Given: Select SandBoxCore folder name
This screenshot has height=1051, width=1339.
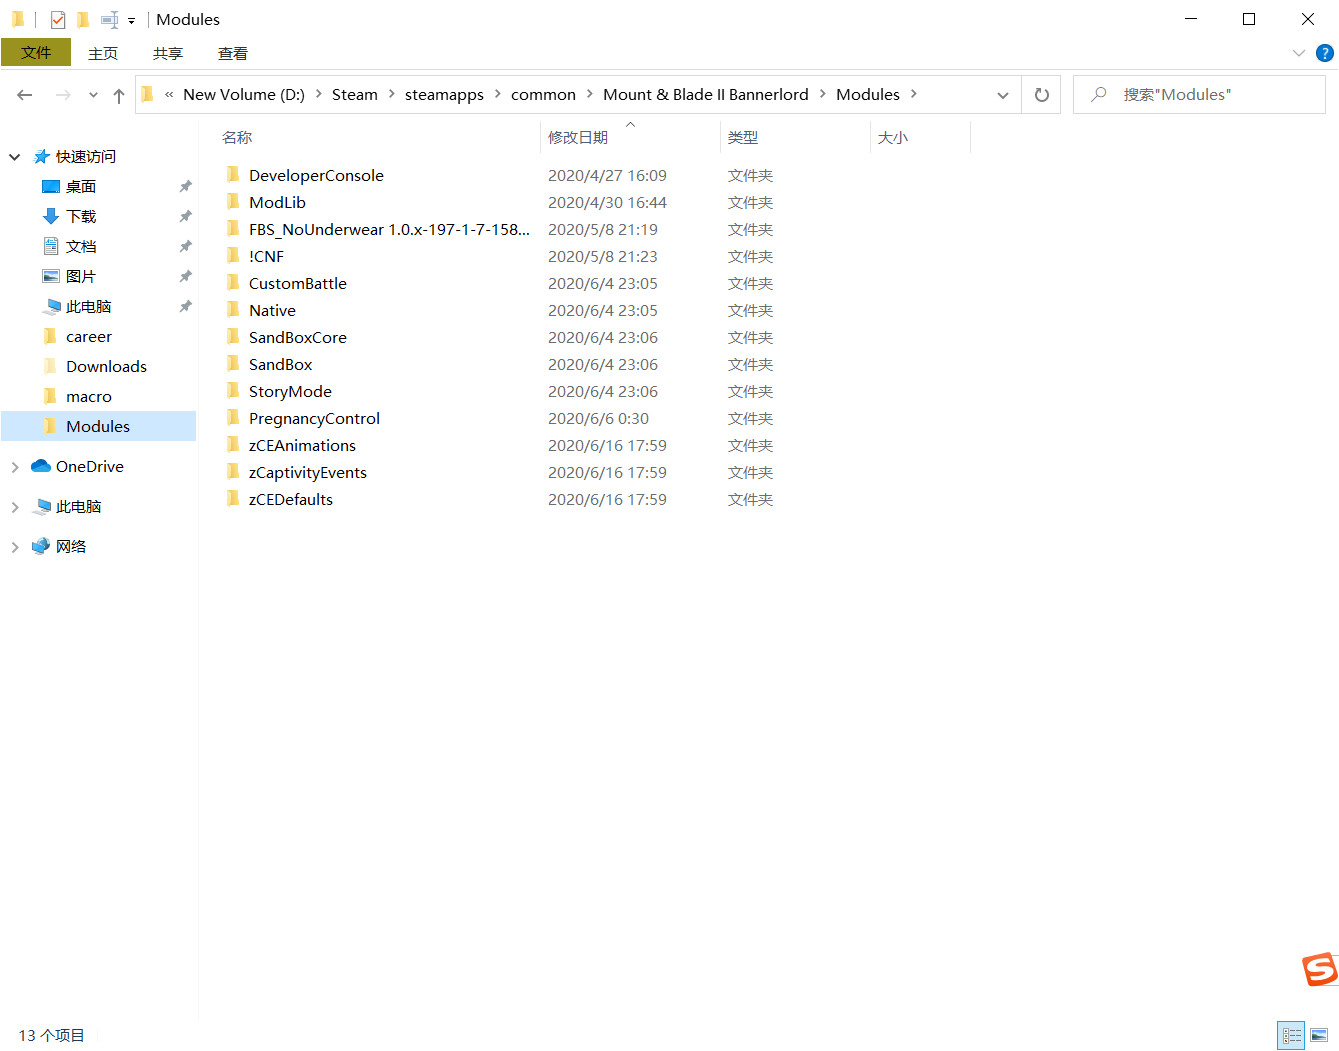Looking at the screenshot, I should tap(298, 338).
